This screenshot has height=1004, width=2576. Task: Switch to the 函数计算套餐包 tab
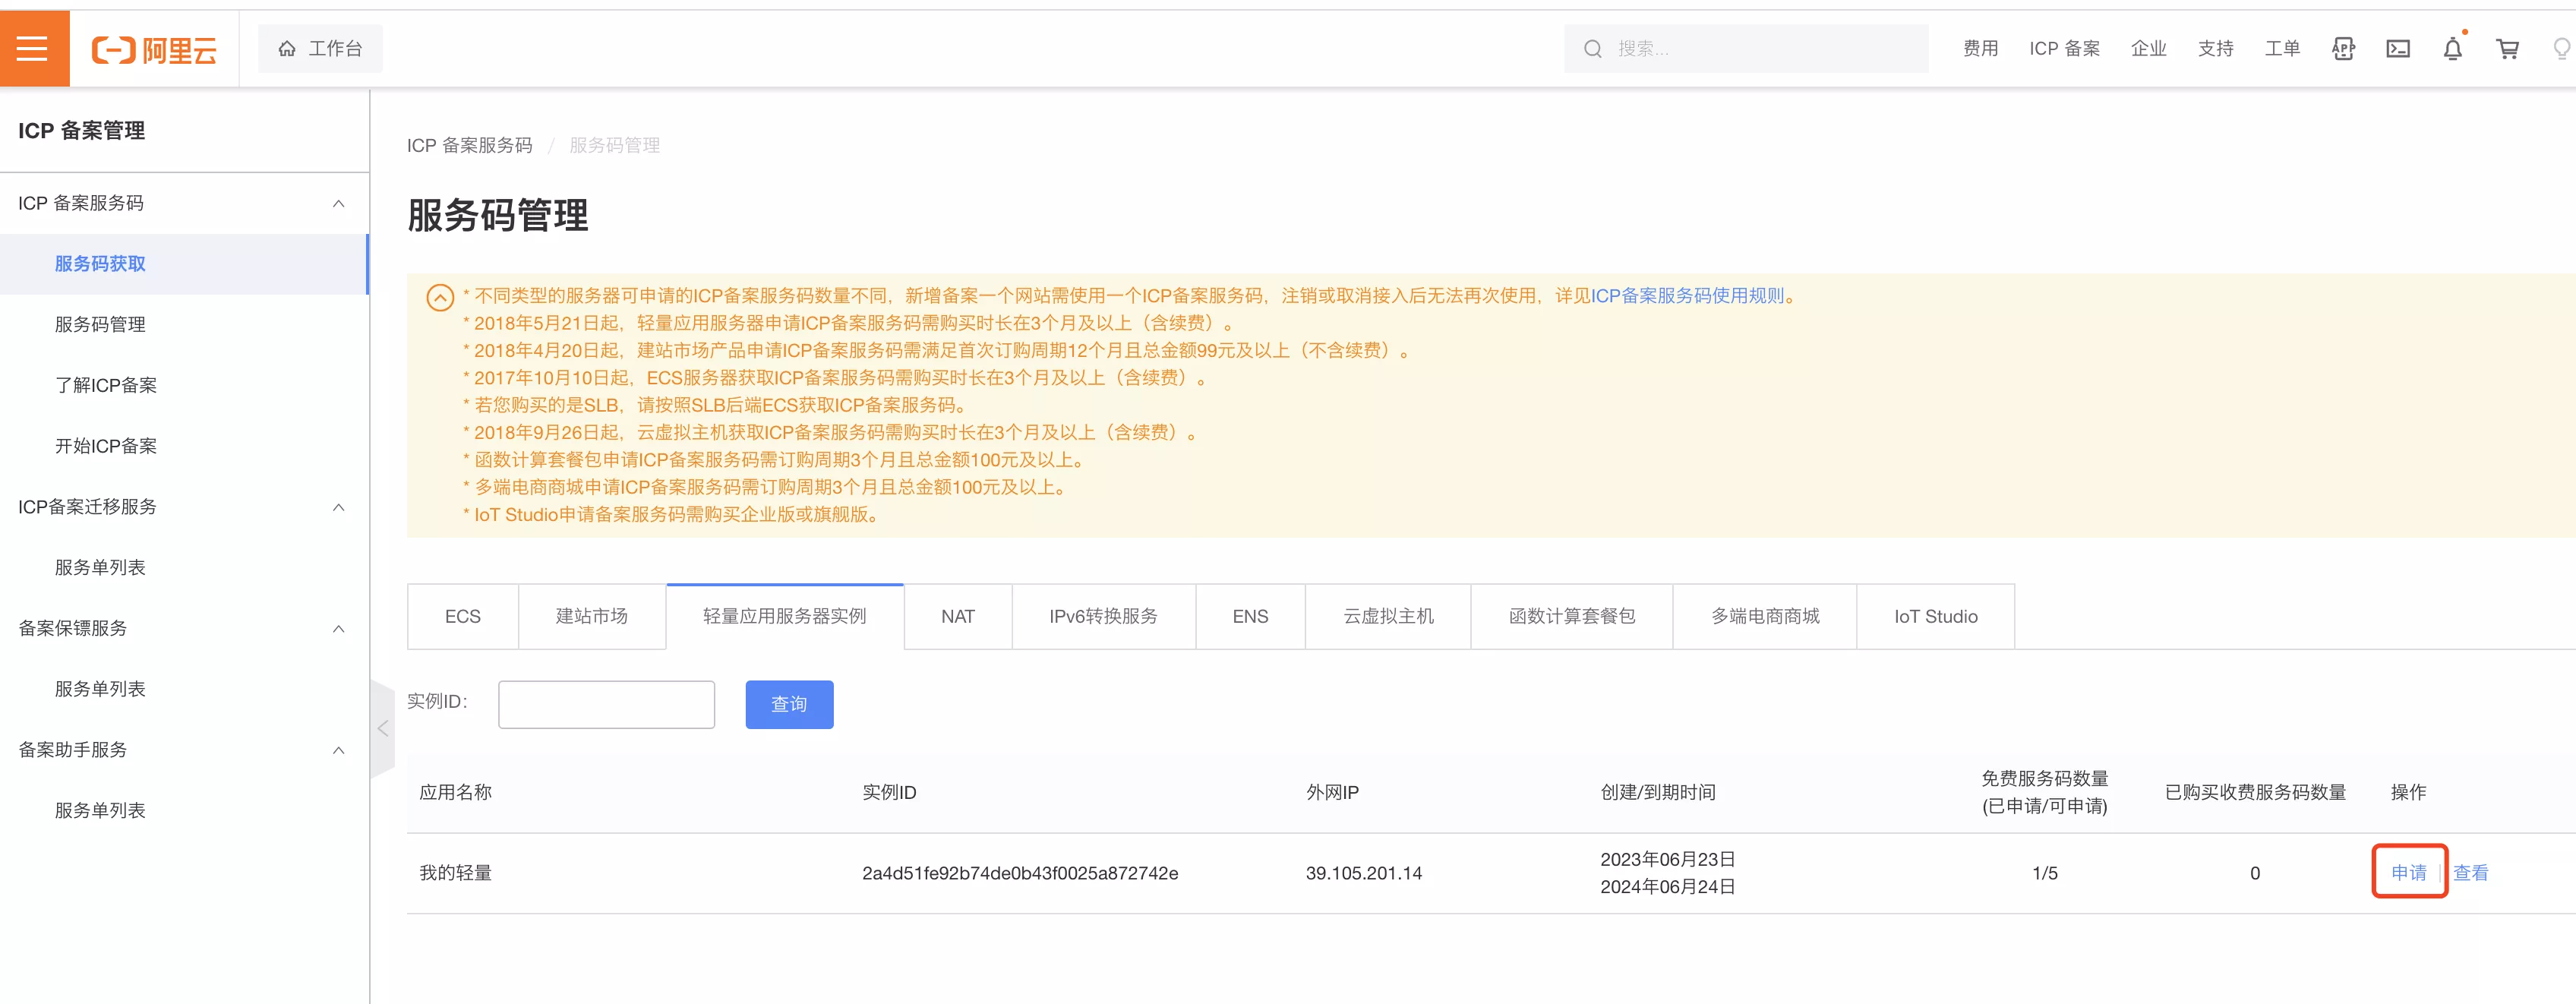pos(1572,617)
